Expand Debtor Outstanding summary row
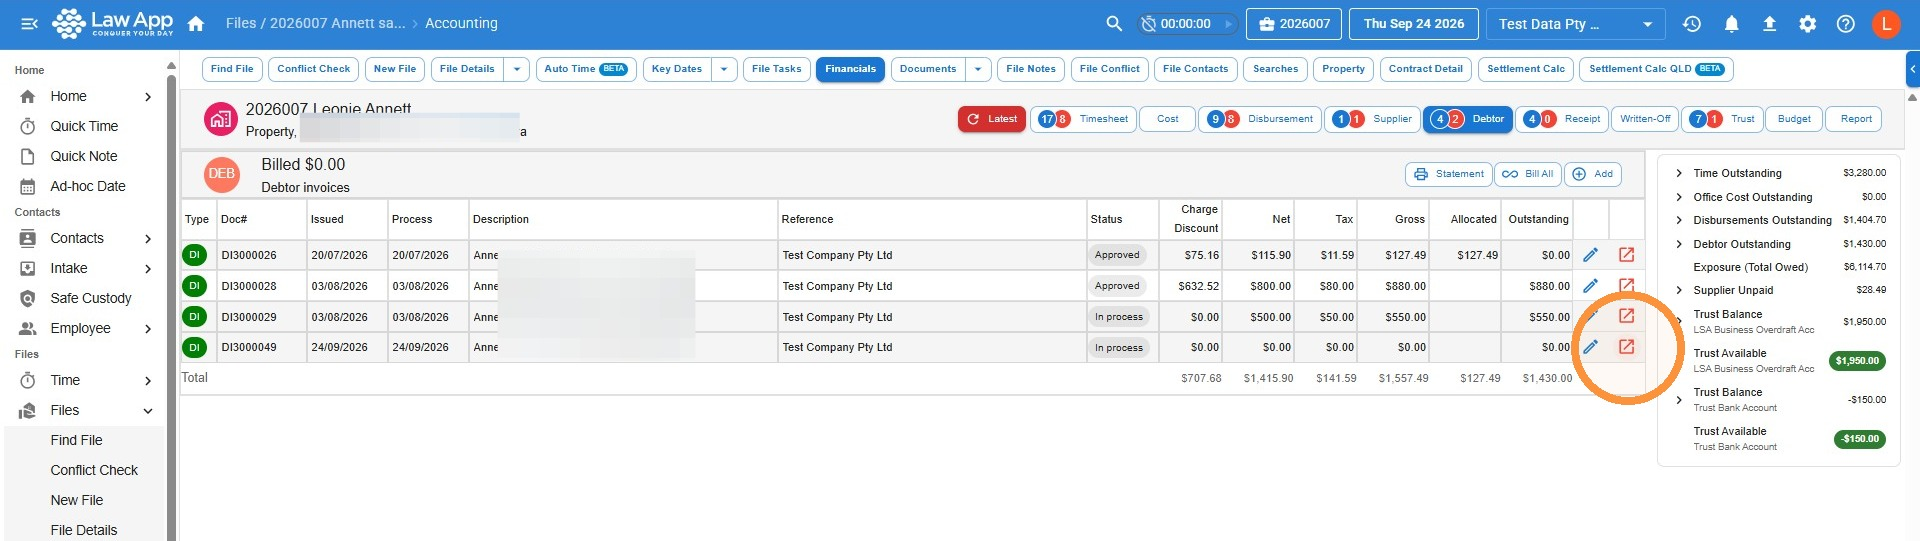1920x541 pixels. click(x=1679, y=244)
